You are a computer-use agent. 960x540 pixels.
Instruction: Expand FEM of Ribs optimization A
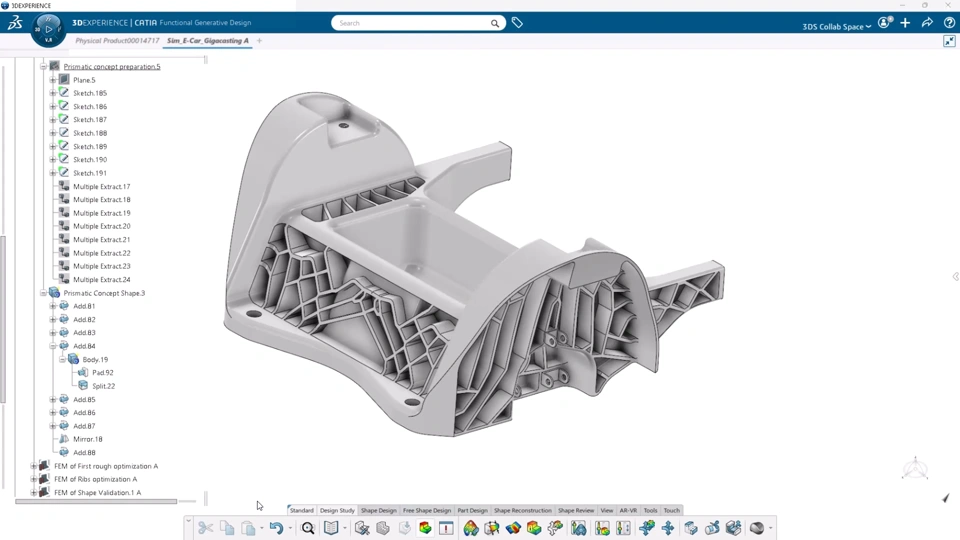pos(34,479)
